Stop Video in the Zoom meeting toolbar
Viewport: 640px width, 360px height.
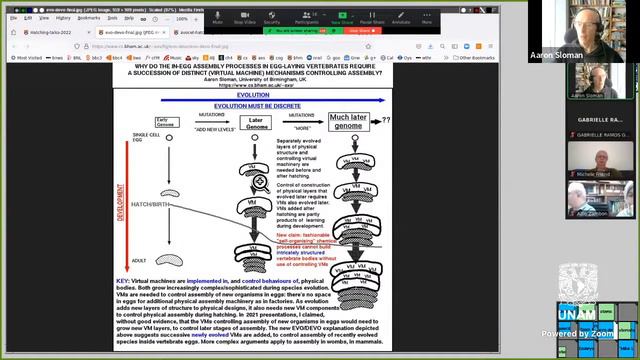[244, 18]
